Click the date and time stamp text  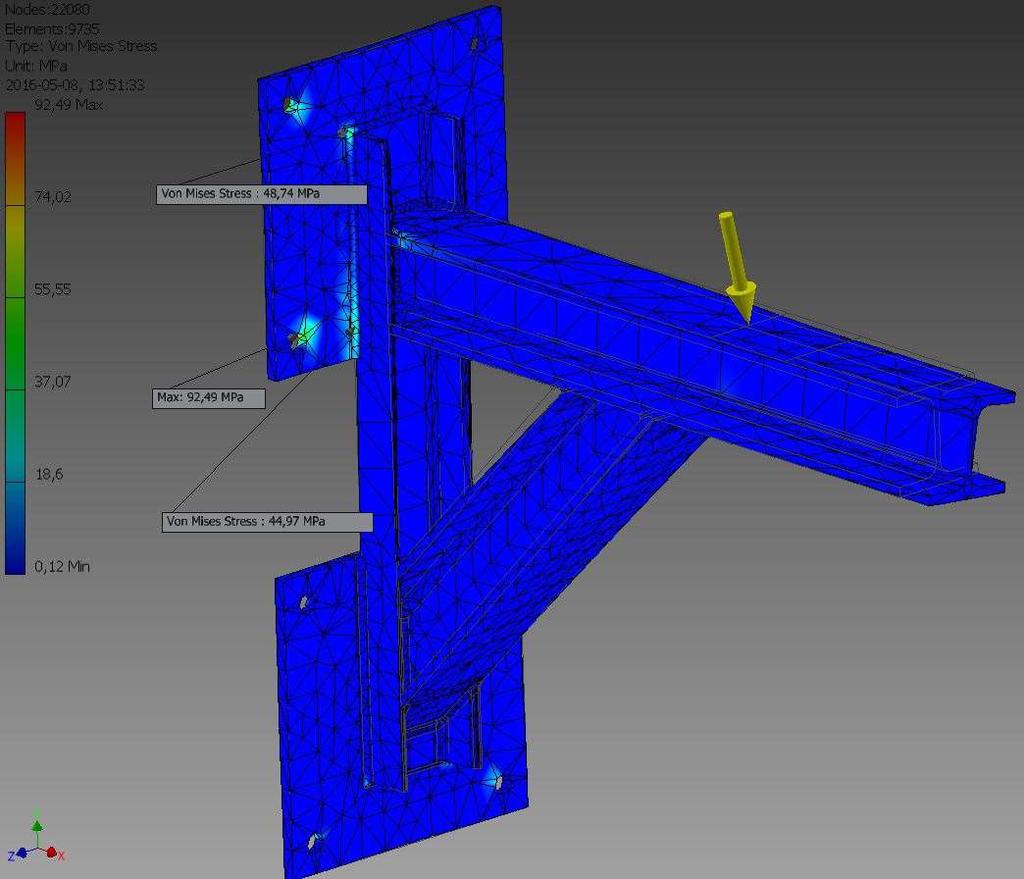(x=74, y=85)
